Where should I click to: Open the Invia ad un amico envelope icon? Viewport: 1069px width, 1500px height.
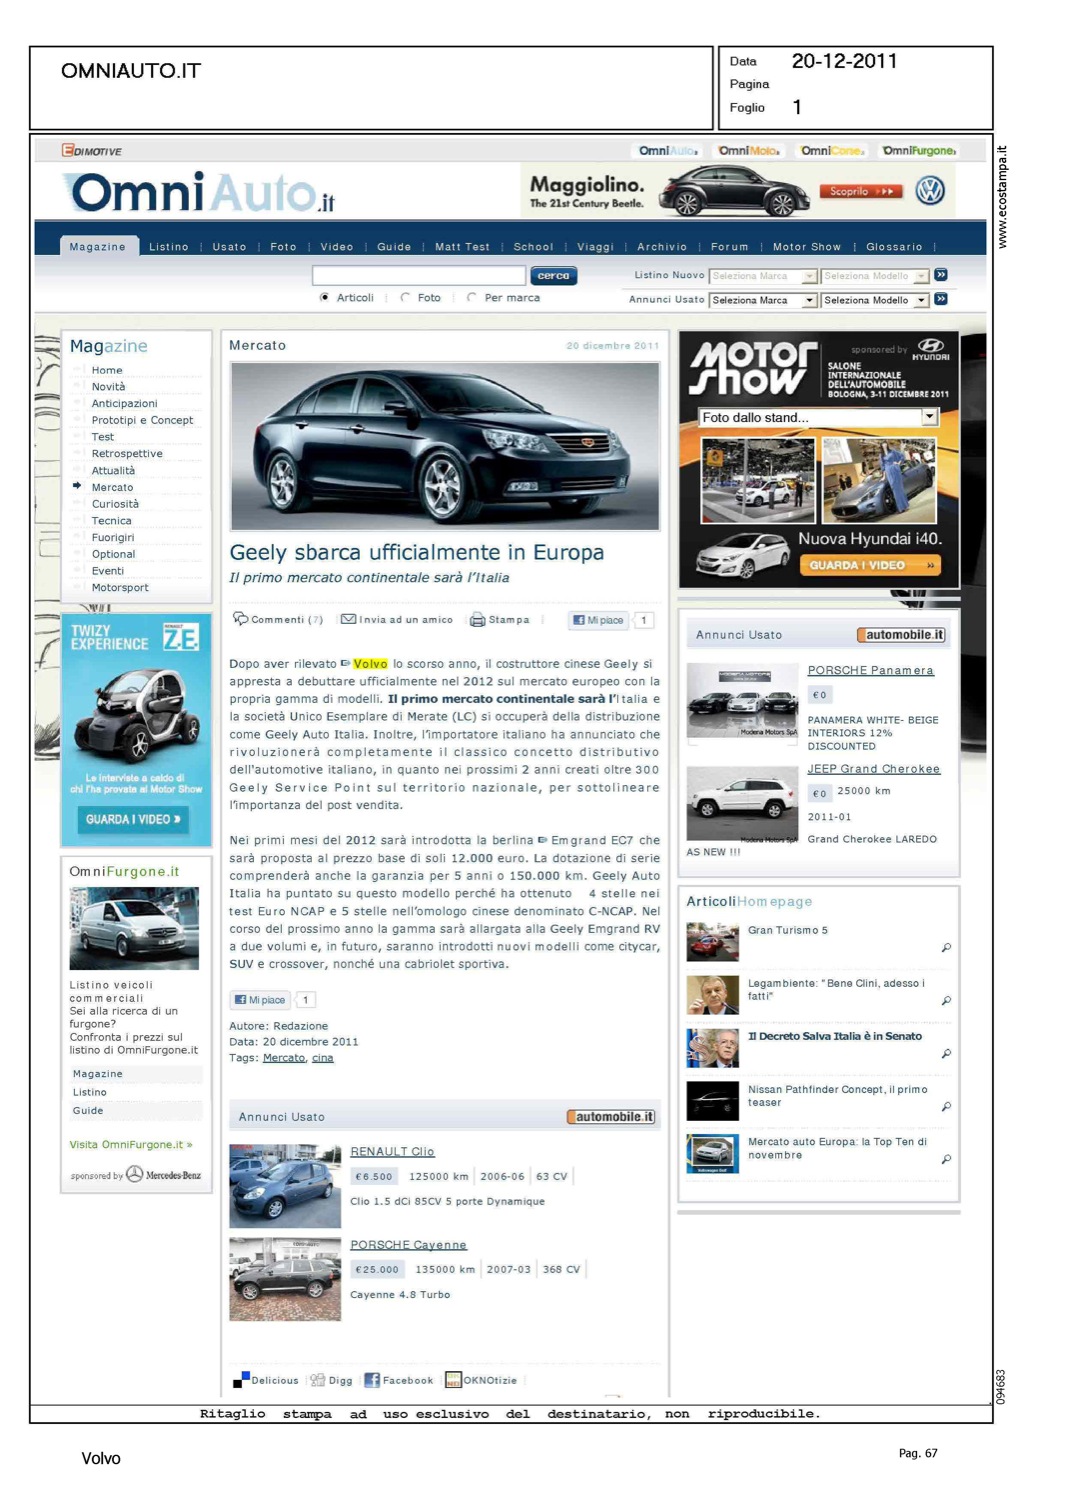pyautogui.click(x=349, y=620)
